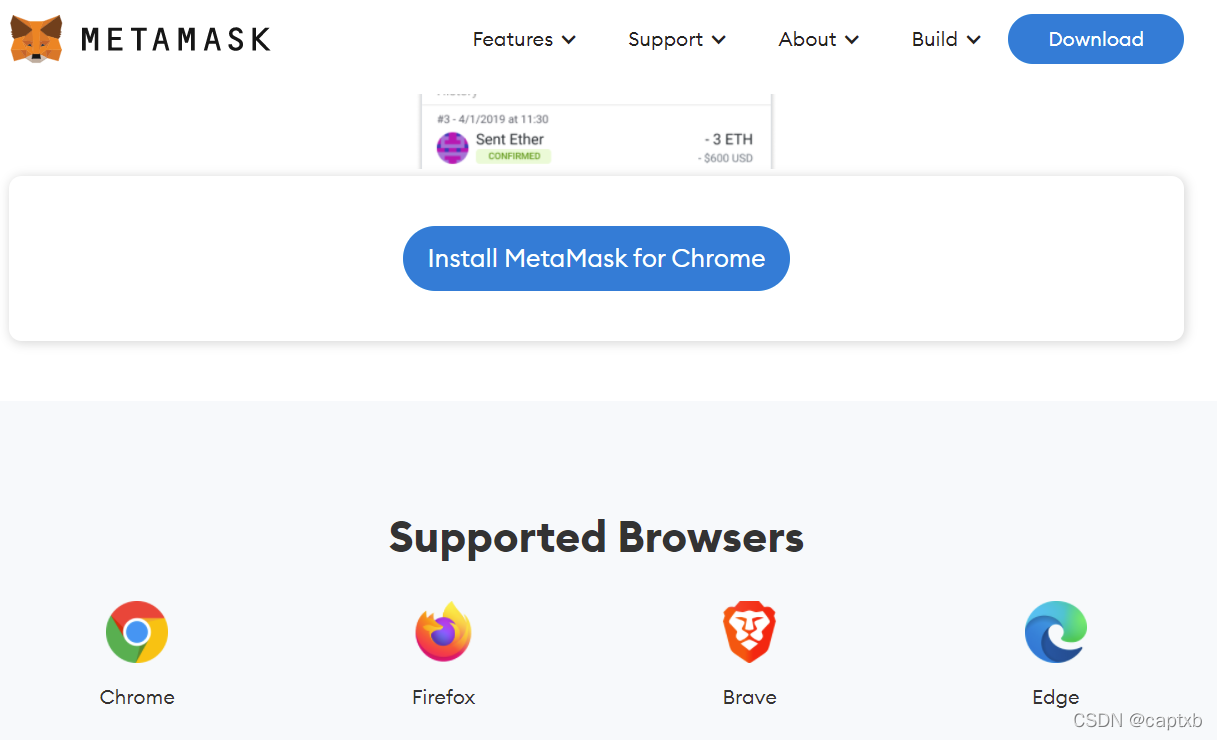Click the MetaMask fox logo
Screen dimensions: 1217x740
pos(36,39)
